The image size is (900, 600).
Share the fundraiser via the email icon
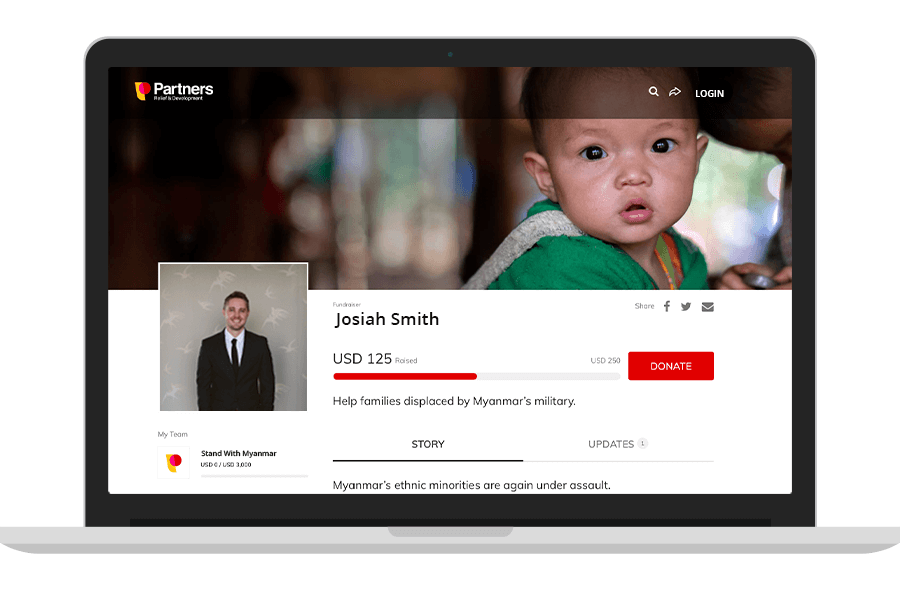pos(707,307)
